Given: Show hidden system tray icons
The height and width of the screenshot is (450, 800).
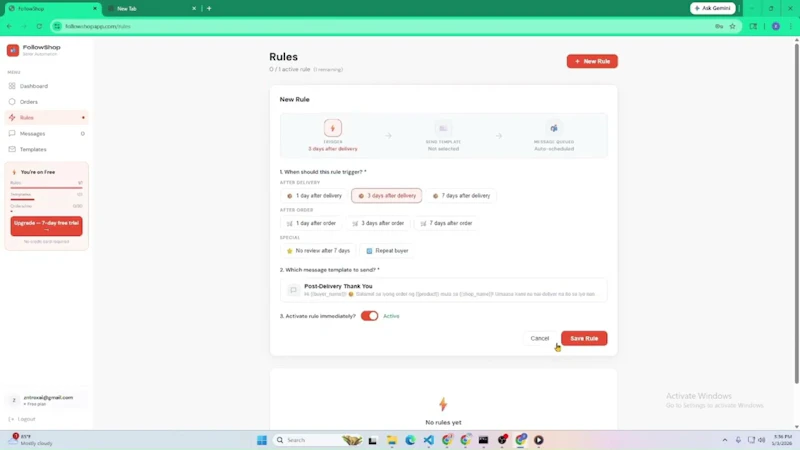Looking at the screenshot, I should [x=724, y=440].
